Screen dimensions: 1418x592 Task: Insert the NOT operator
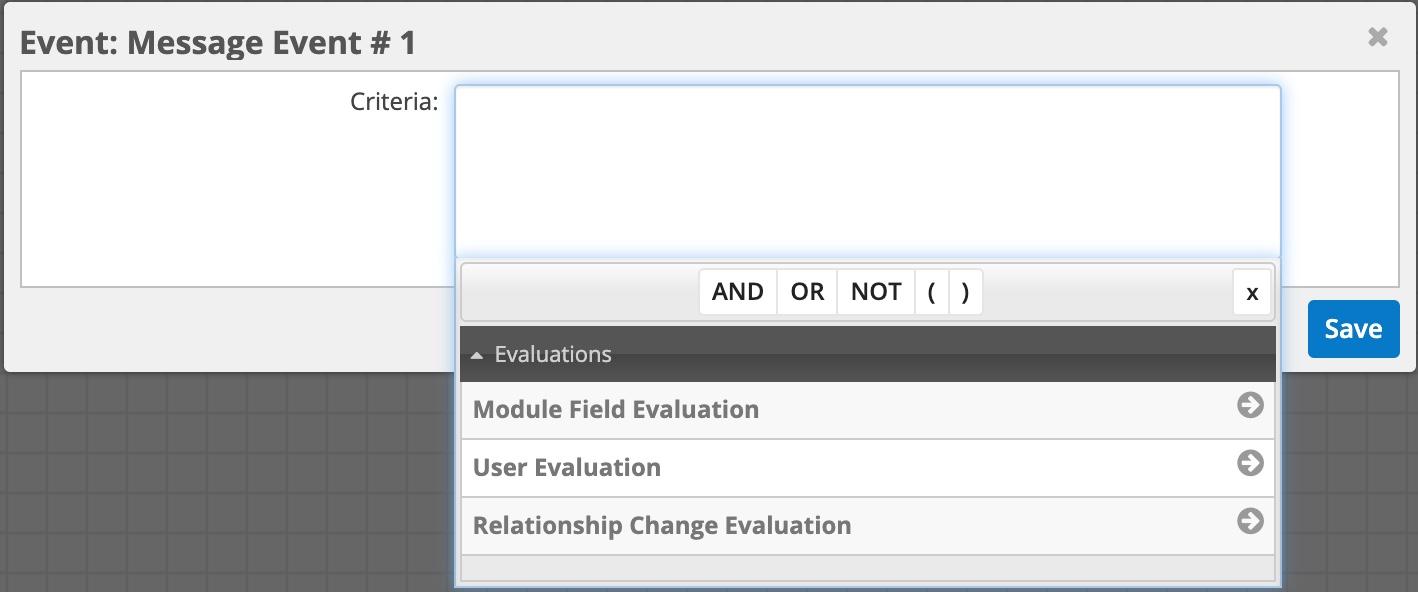point(876,292)
